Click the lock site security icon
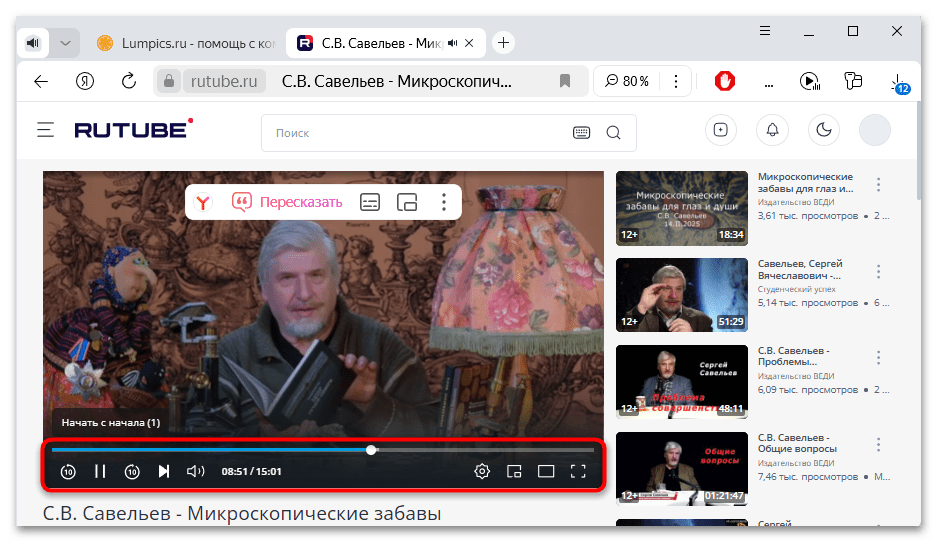This screenshot has height=542, width=937. pyautogui.click(x=169, y=81)
